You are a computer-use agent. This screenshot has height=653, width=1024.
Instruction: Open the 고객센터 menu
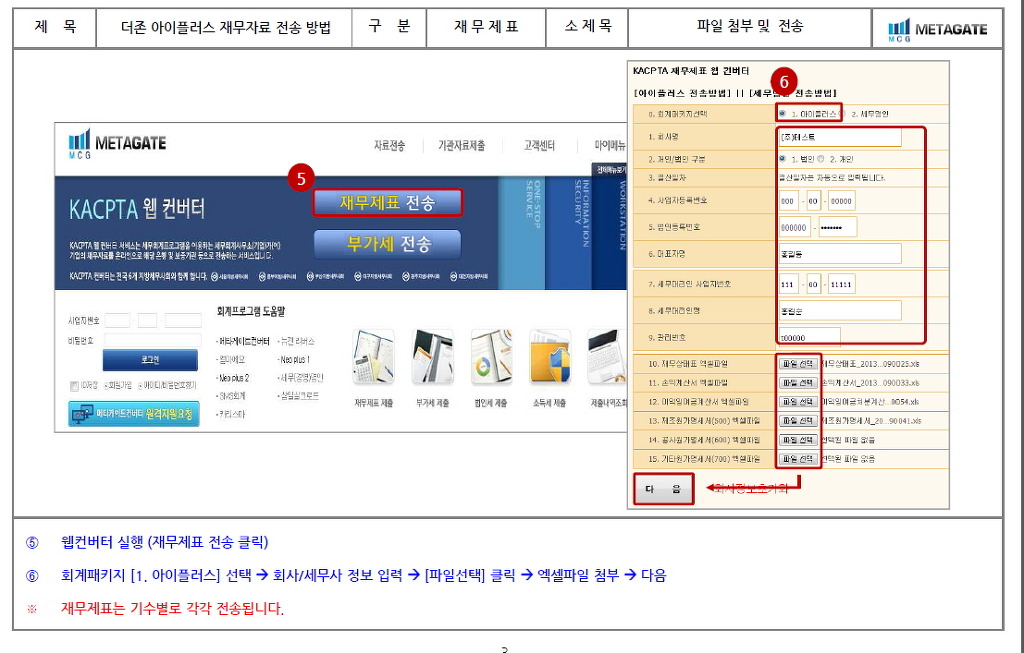[x=539, y=145]
